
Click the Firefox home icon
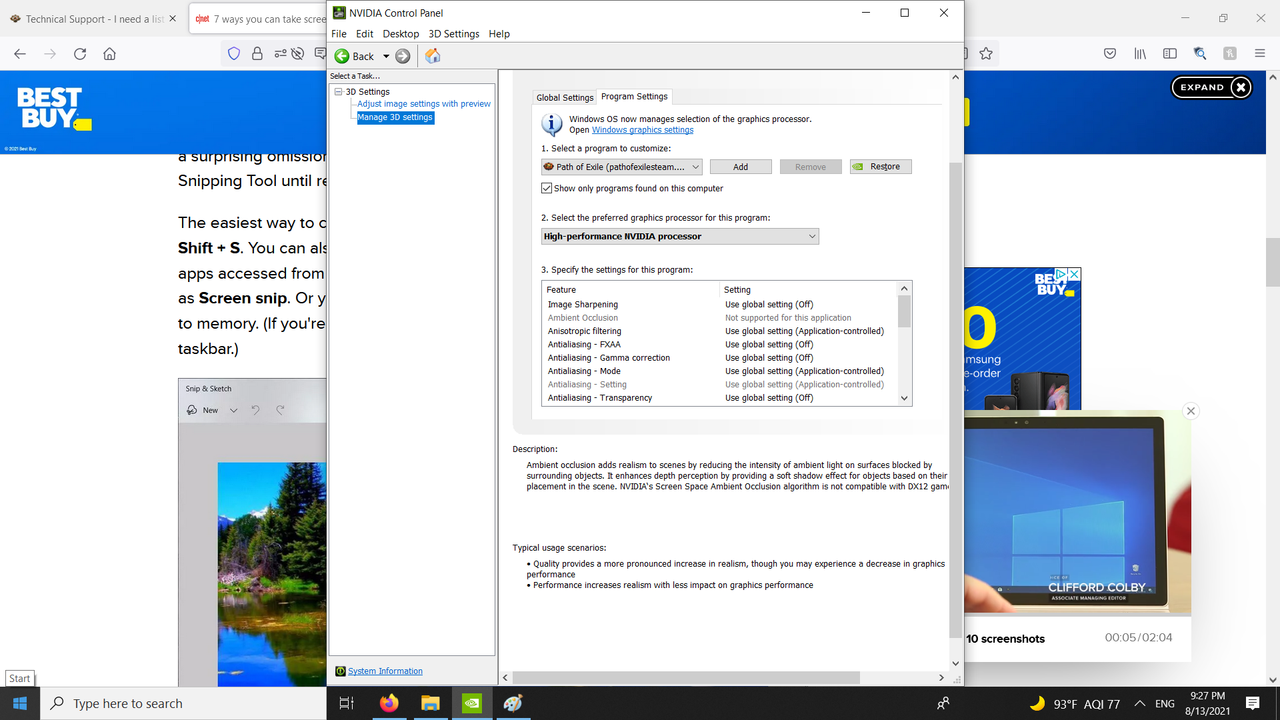[x=110, y=54]
